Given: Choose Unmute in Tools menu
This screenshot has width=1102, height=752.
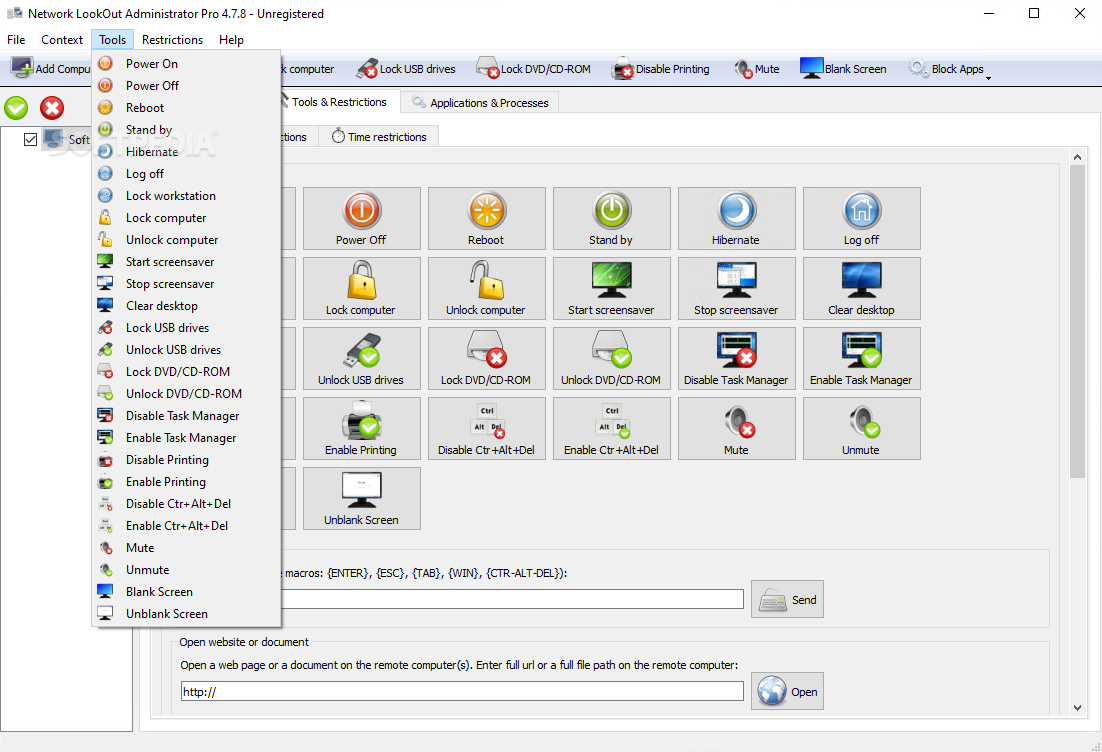Looking at the screenshot, I should click(186, 570).
